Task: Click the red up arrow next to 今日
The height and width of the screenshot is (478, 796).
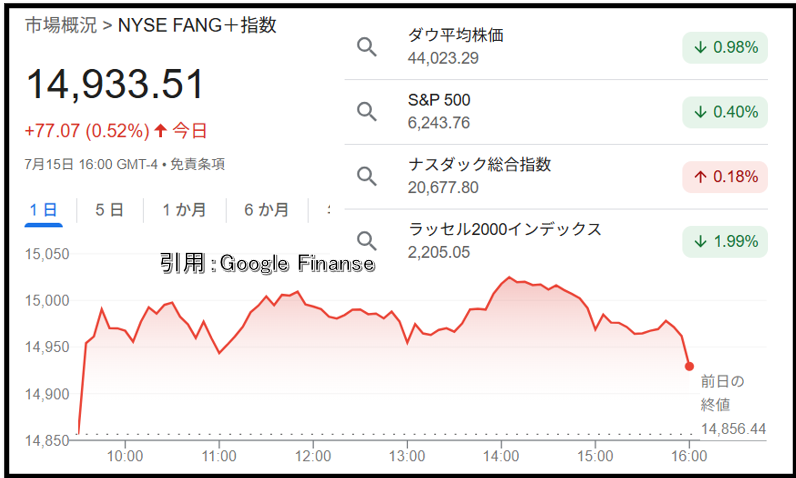Action: point(160,131)
